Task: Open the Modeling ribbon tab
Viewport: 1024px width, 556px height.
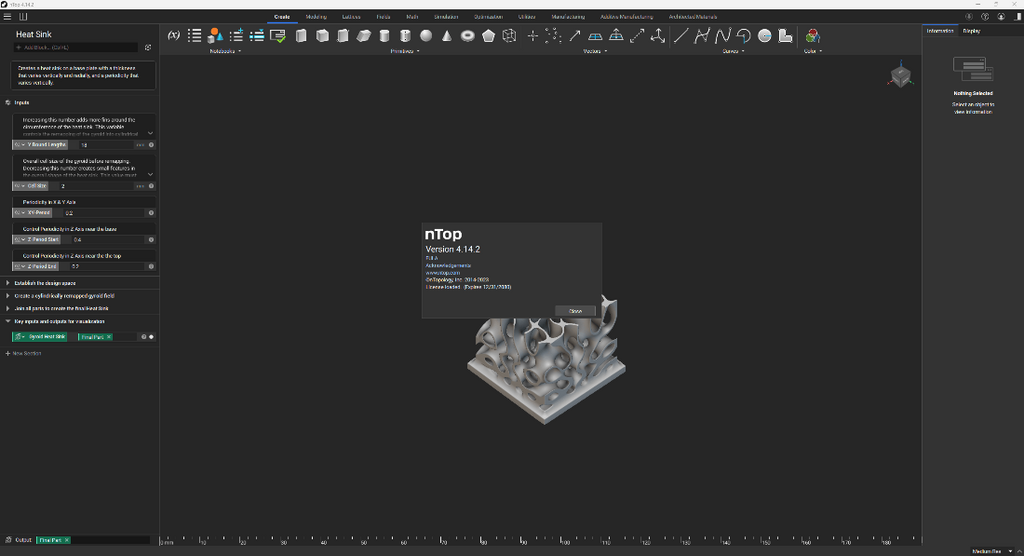Action: pos(316,17)
